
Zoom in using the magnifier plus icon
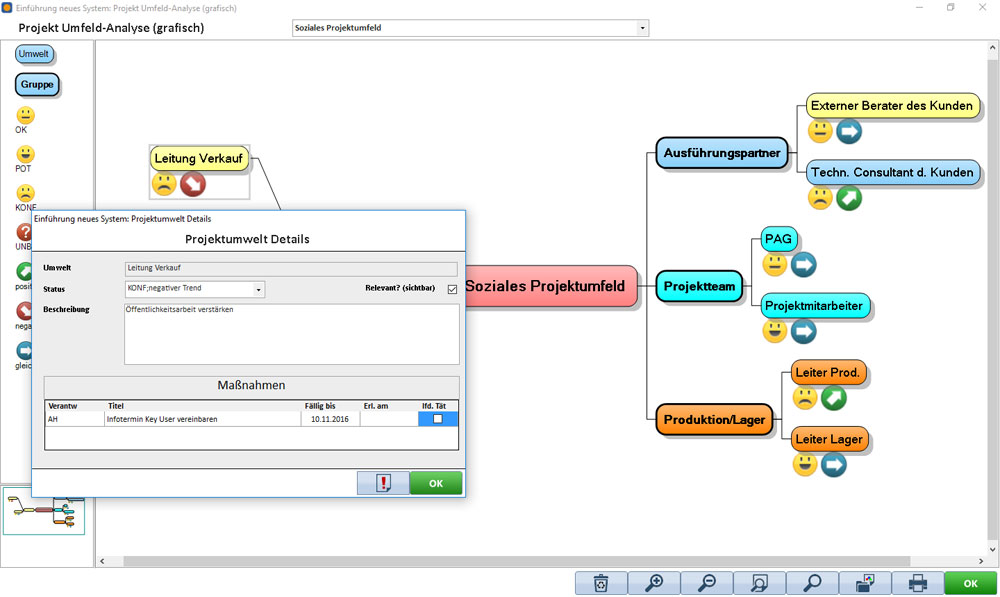tap(654, 582)
